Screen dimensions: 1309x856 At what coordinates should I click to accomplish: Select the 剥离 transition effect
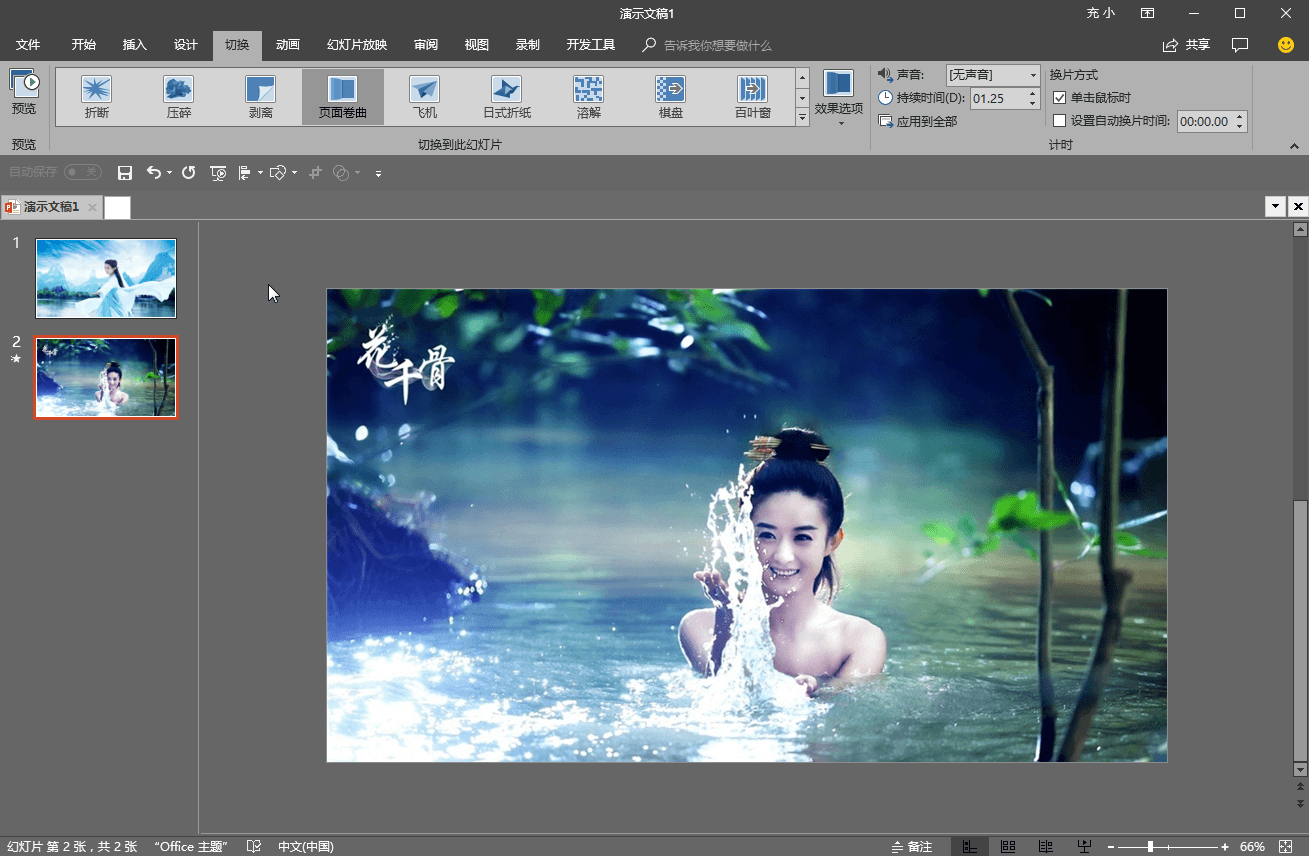261,97
